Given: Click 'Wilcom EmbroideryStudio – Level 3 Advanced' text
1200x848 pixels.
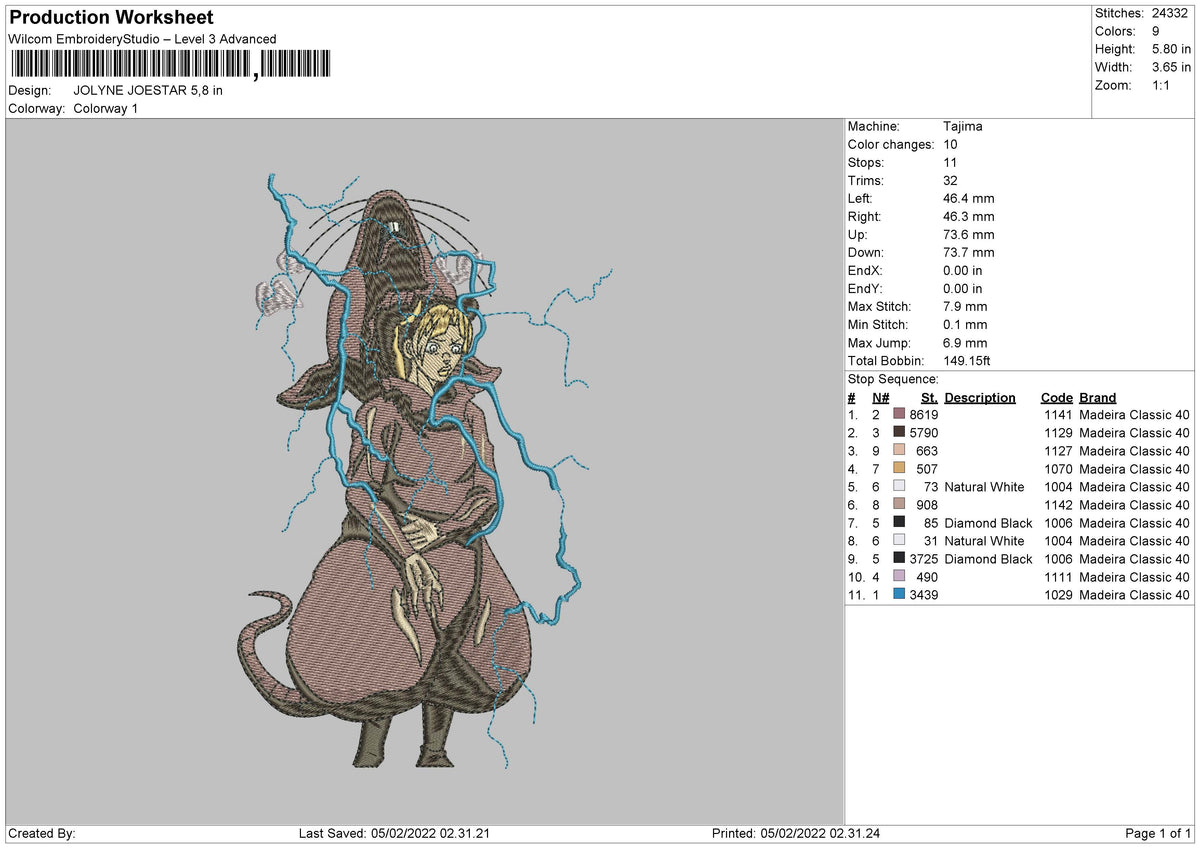Looking at the screenshot, I should pos(142,39).
